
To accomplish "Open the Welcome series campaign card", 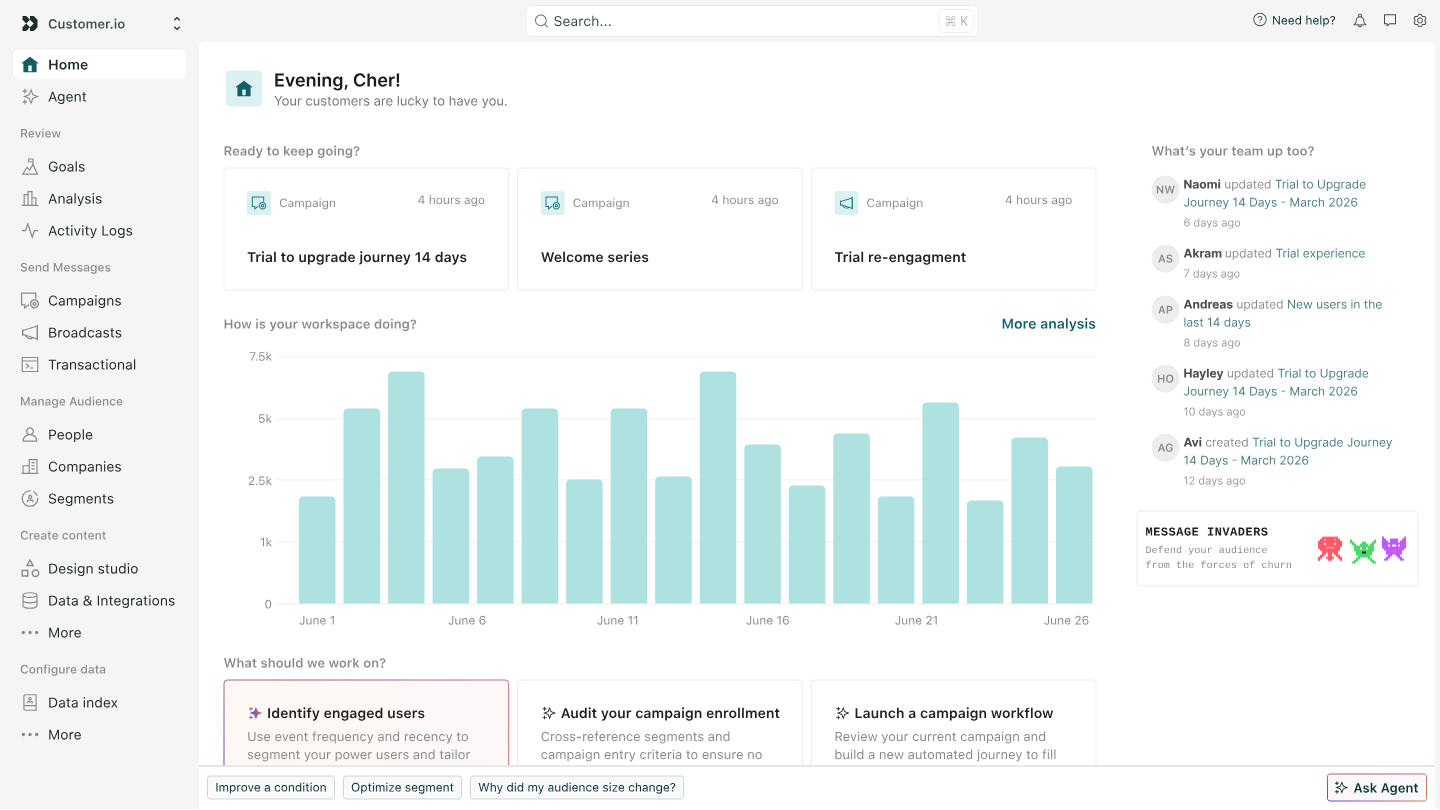I will [659, 229].
